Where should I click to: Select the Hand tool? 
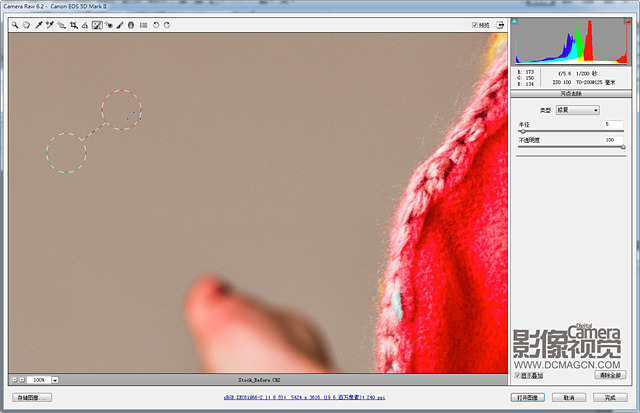click(x=26, y=25)
